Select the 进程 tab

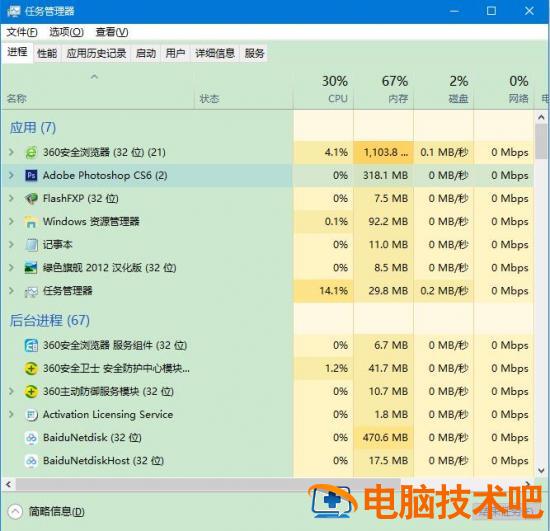17,53
